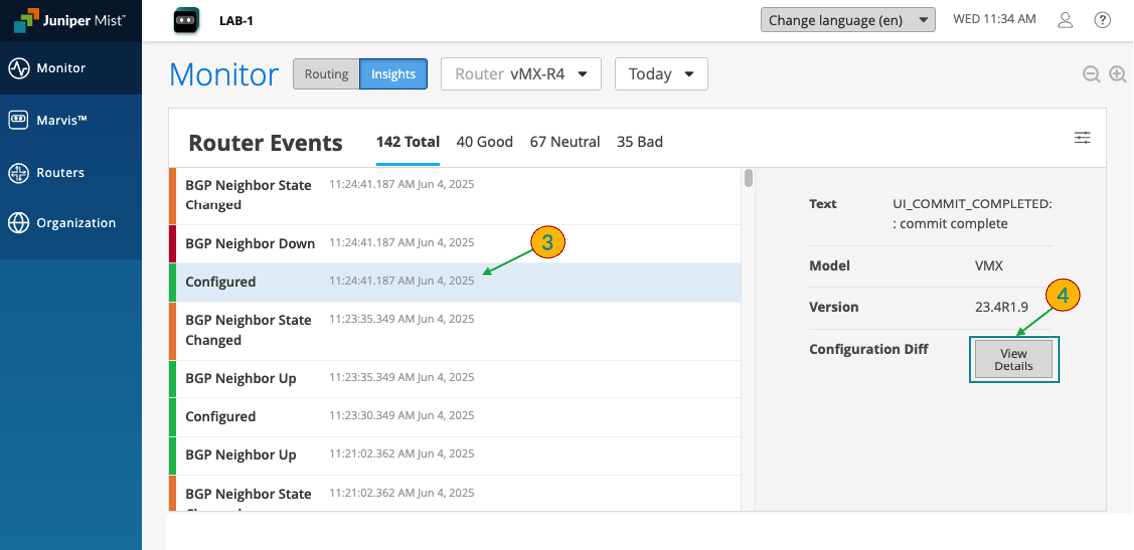Open Organization globe icon
This screenshot has height=550, width=1134.
[19, 223]
